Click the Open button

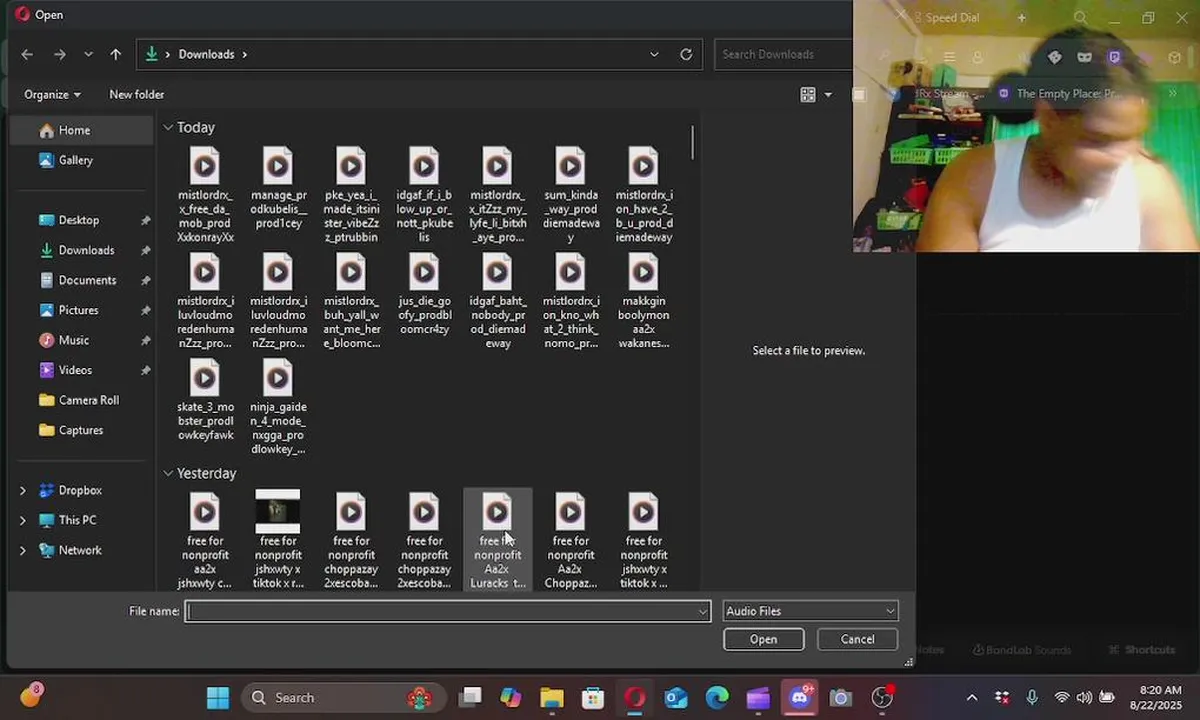coord(763,639)
